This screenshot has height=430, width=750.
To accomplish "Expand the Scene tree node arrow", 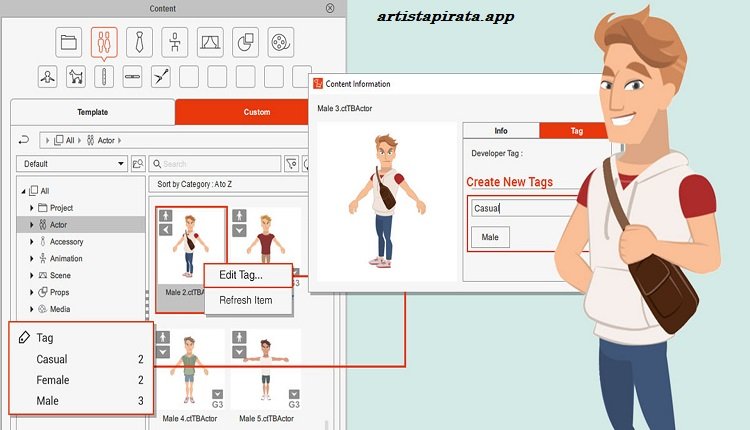I will click(x=32, y=275).
